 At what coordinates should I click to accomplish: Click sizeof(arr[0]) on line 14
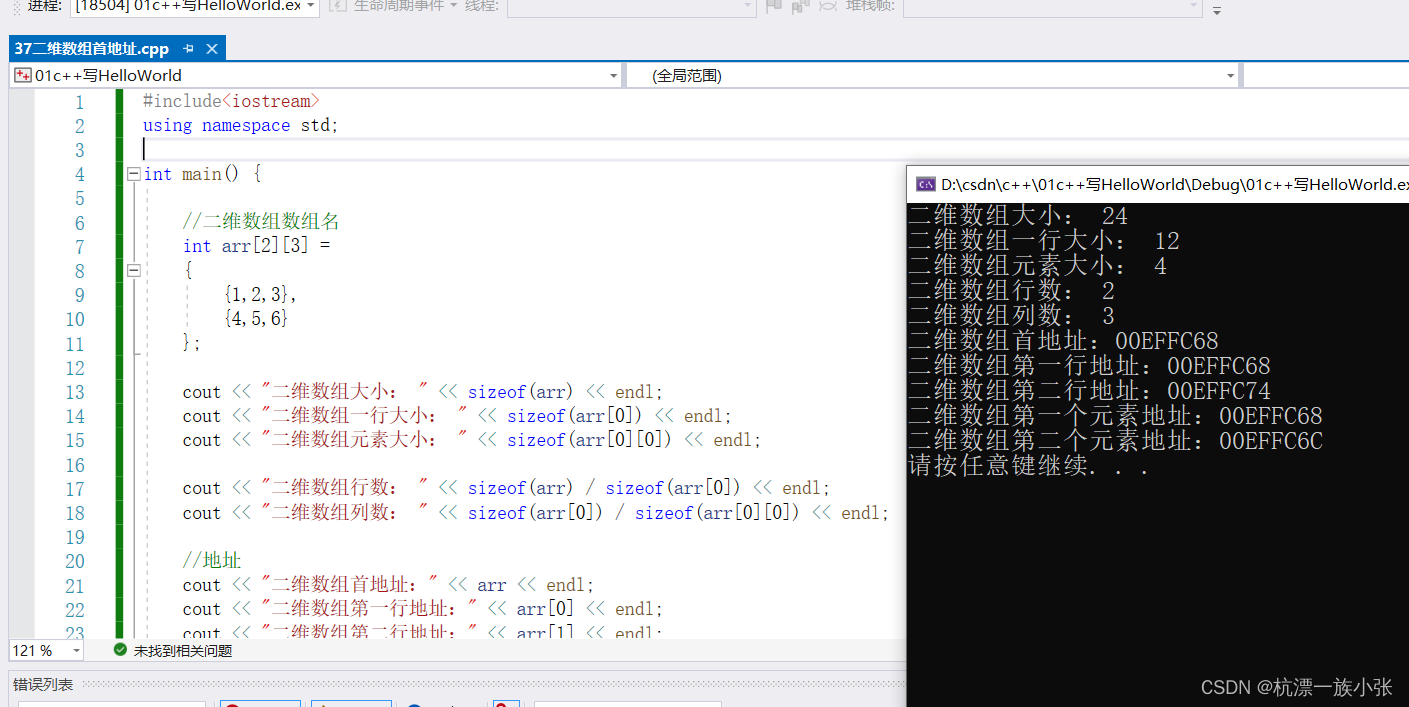click(x=575, y=416)
